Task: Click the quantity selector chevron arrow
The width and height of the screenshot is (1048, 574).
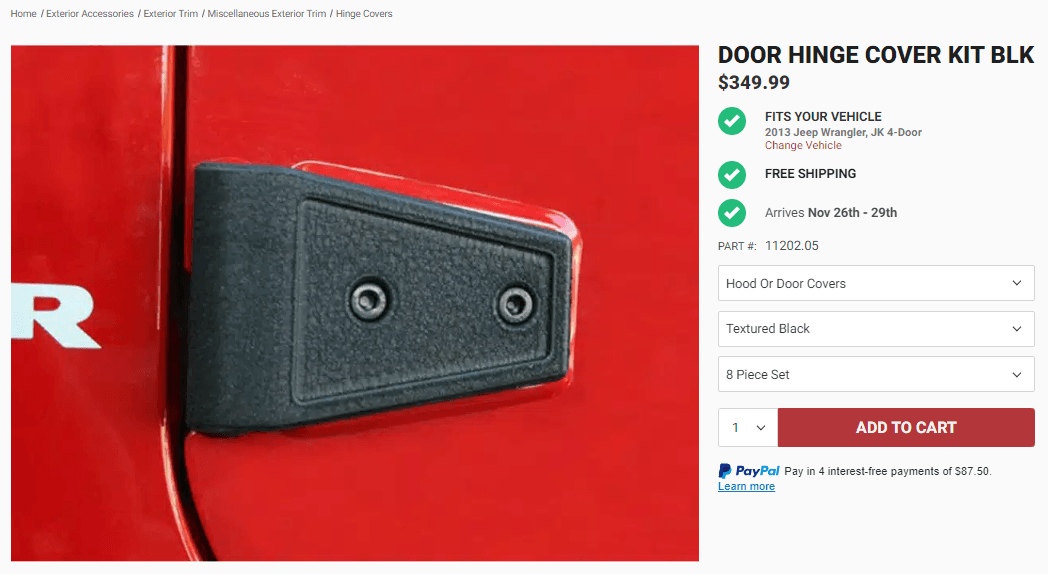Action: click(761, 428)
